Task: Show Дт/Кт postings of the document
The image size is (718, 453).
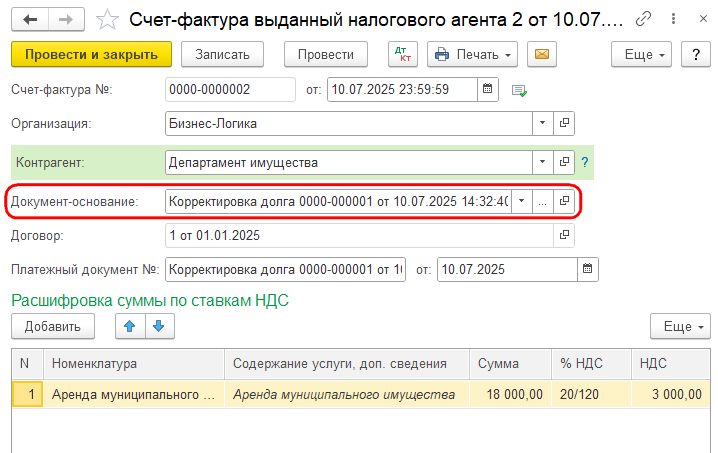Action: (403, 55)
